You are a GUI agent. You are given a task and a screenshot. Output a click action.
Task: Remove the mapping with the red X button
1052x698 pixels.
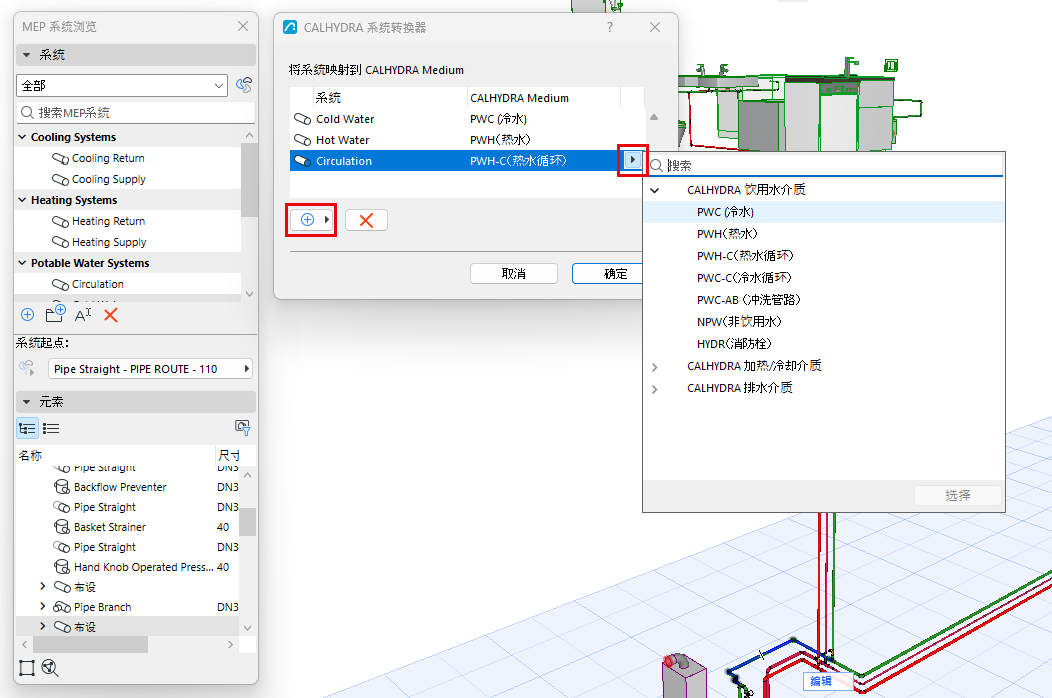point(366,220)
